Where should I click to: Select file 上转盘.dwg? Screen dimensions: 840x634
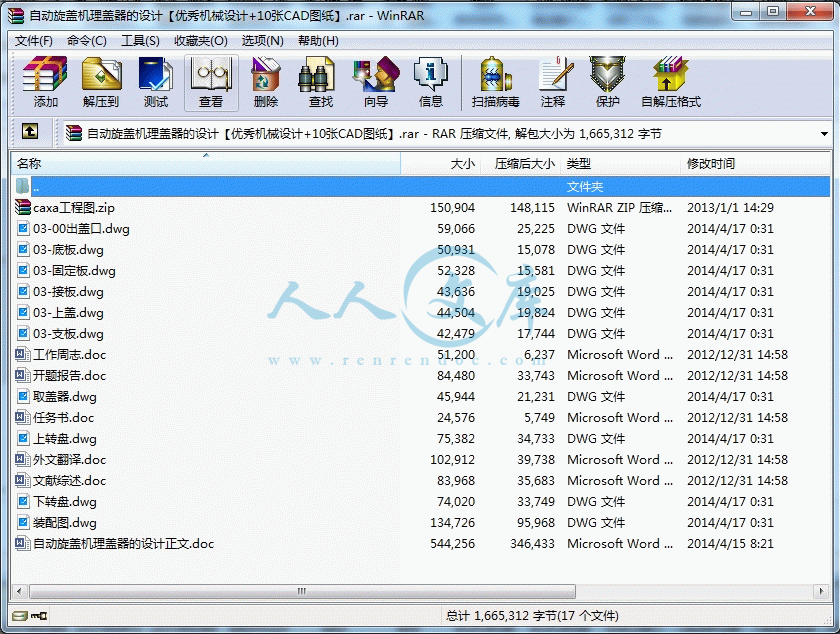tap(65, 438)
